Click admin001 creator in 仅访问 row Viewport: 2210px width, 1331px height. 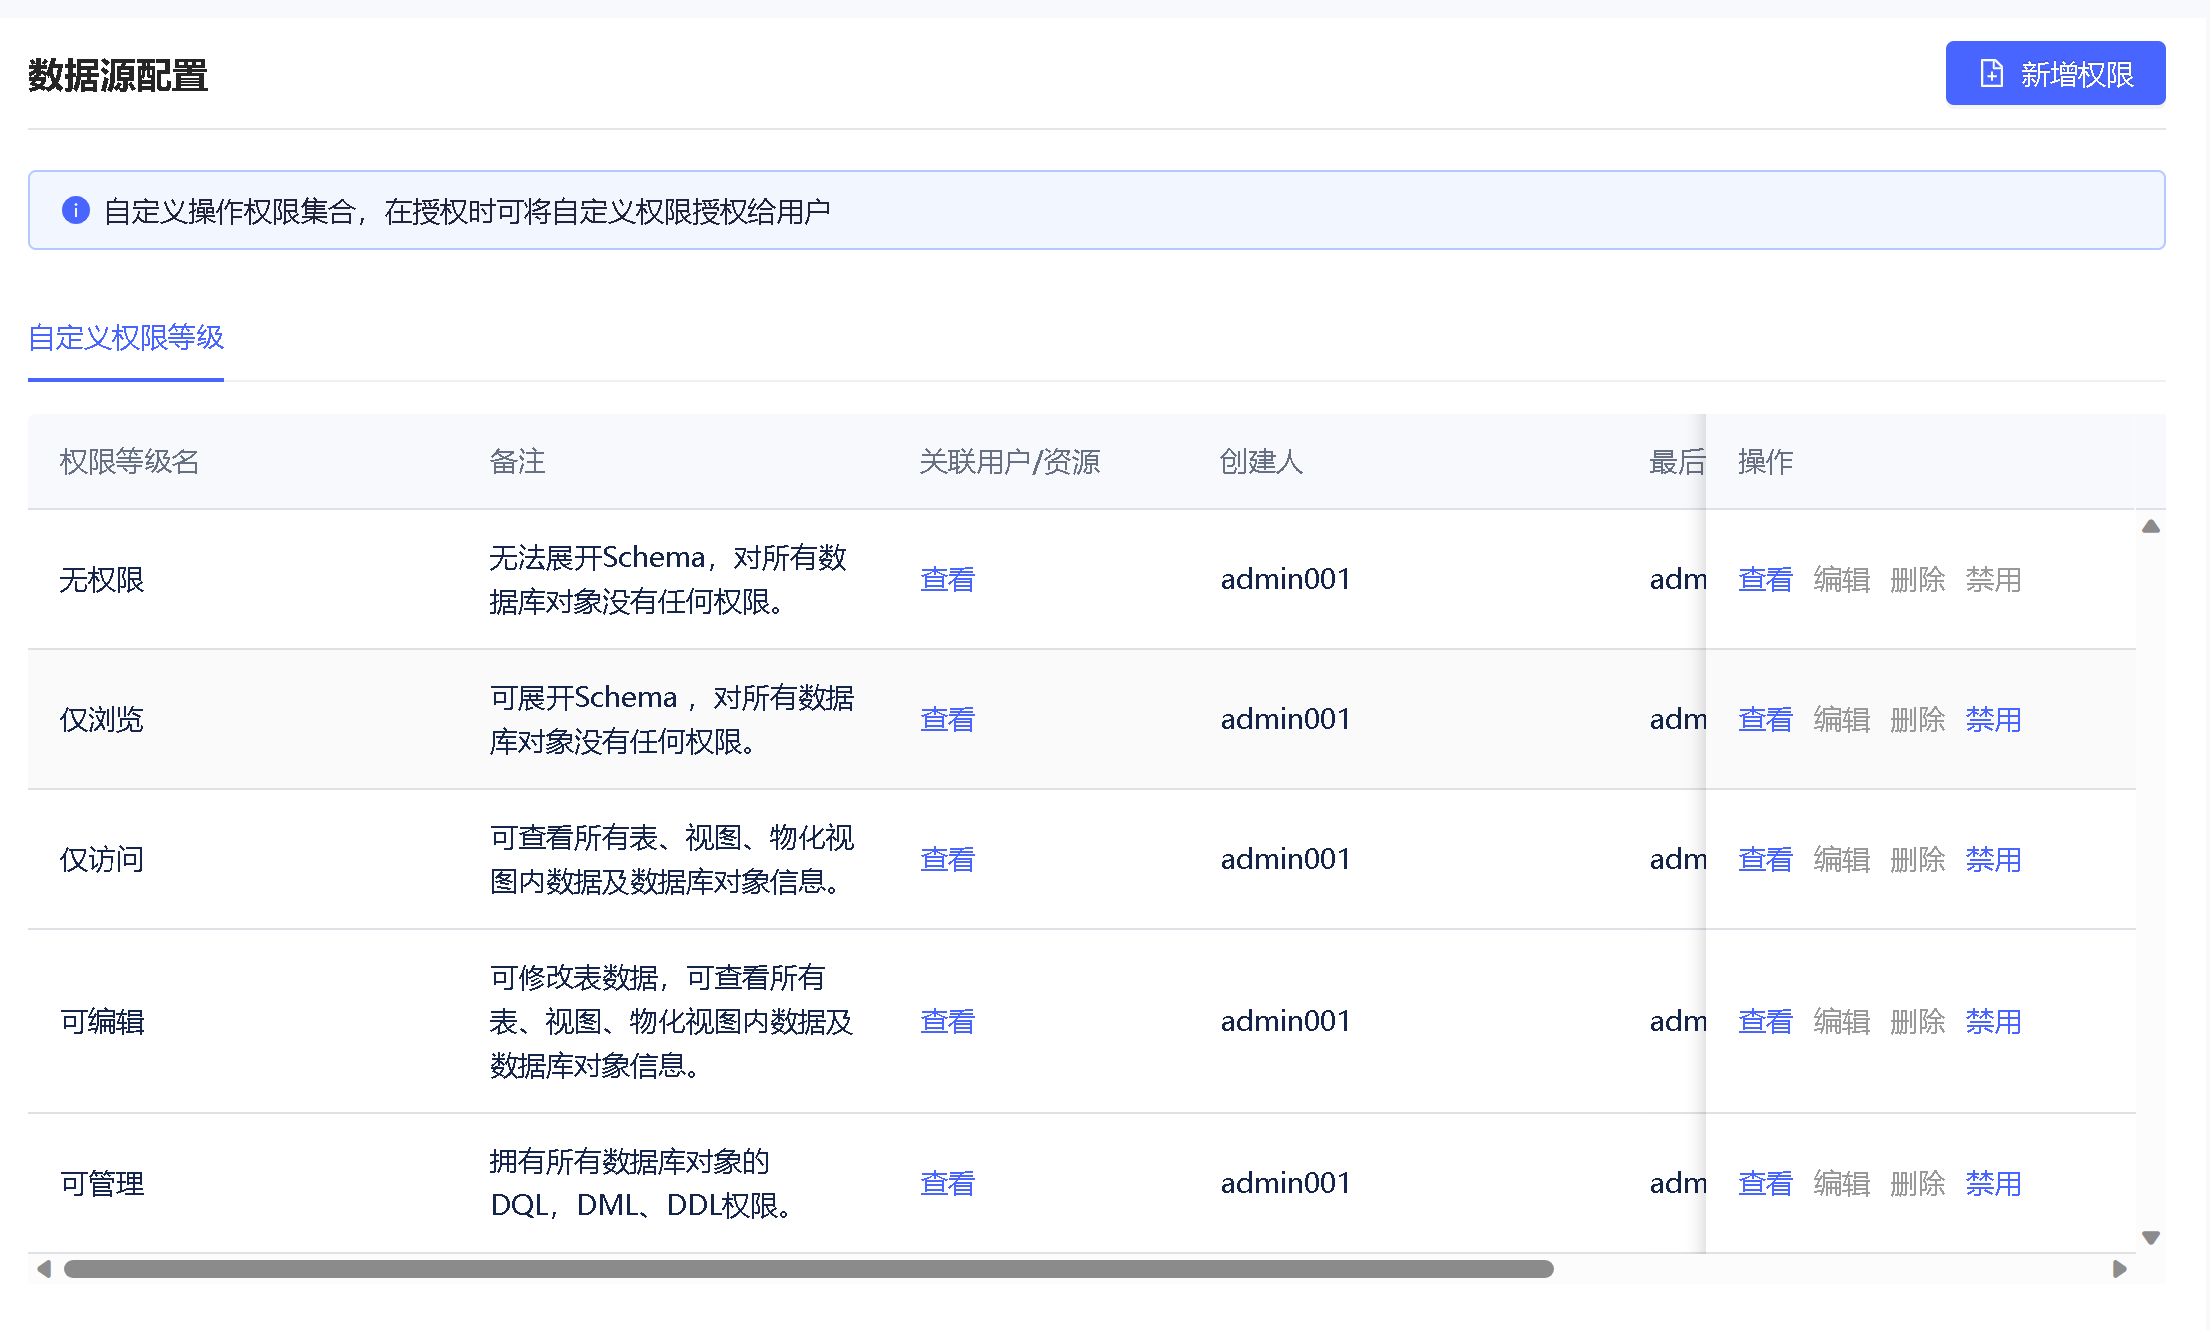(x=1285, y=860)
